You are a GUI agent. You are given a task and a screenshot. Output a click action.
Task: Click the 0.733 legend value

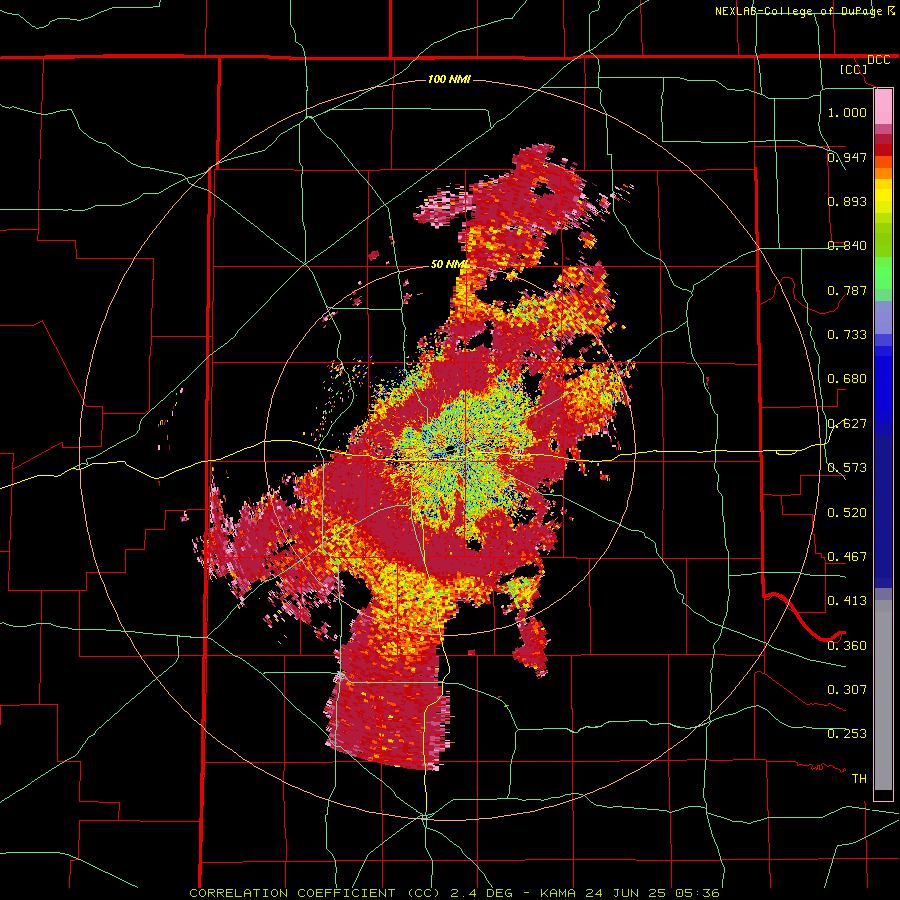click(847, 335)
